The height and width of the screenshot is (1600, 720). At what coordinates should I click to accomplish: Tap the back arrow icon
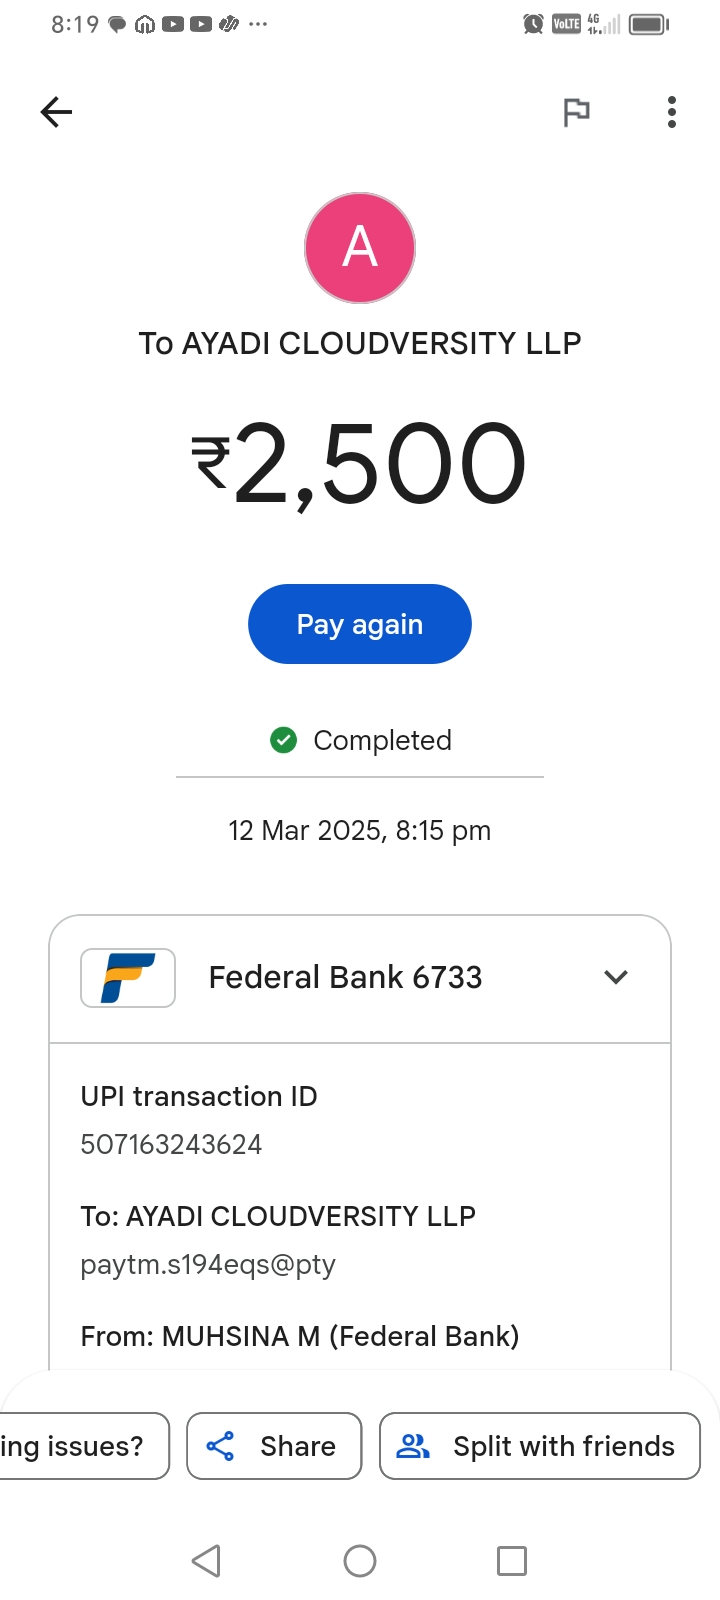(x=57, y=112)
